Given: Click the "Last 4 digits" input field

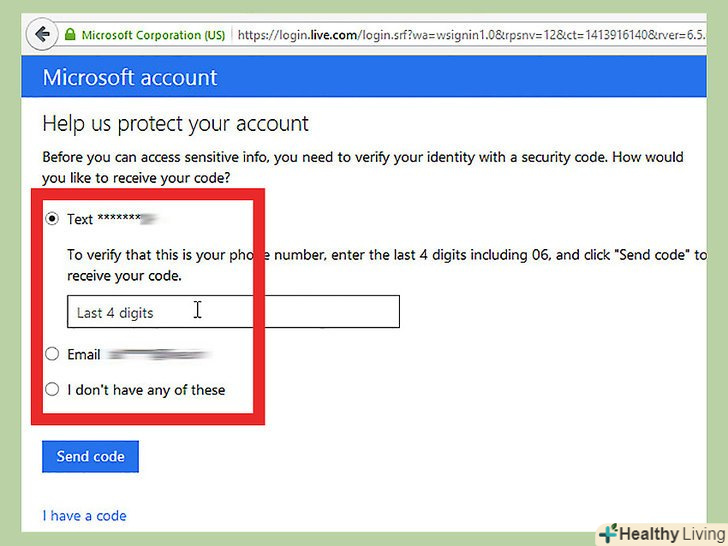Looking at the screenshot, I should point(233,312).
